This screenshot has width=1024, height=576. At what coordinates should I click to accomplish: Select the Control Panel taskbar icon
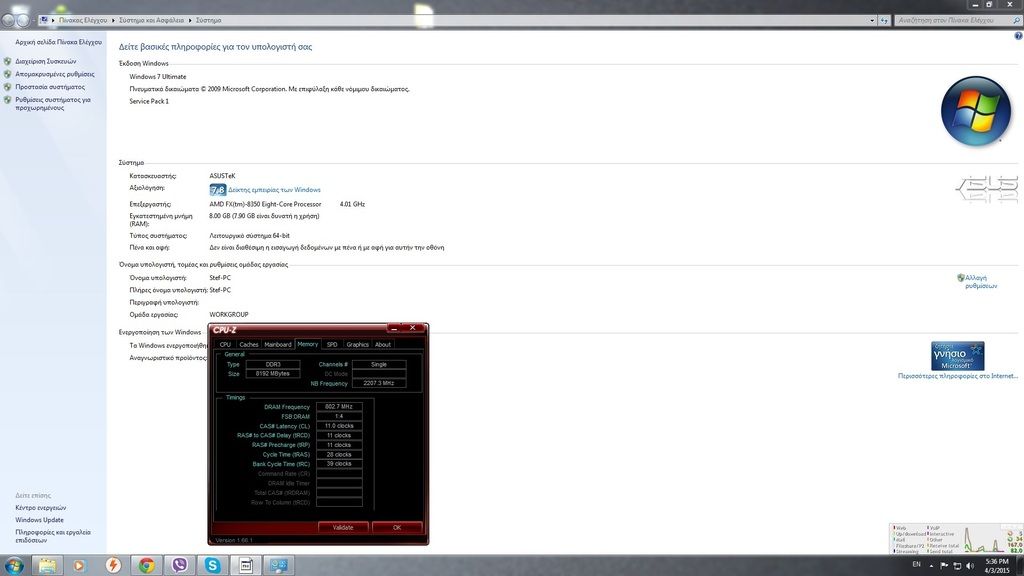tap(280, 565)
